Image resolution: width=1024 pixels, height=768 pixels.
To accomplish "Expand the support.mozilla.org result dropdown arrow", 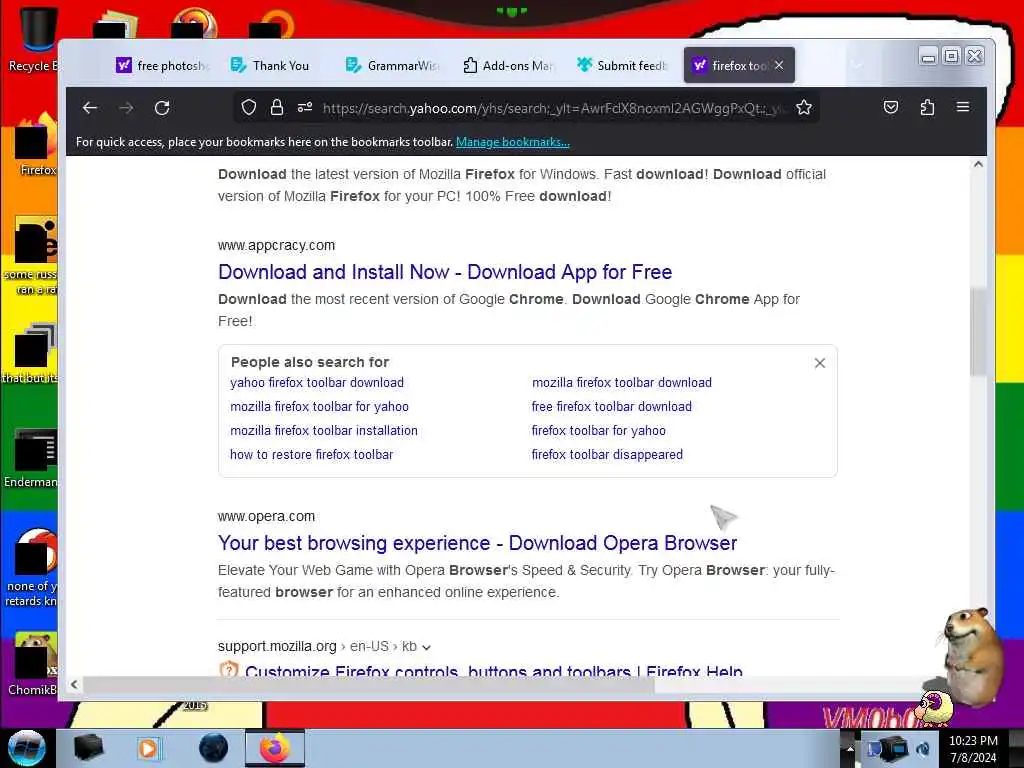I will click(x=426, y=647).
